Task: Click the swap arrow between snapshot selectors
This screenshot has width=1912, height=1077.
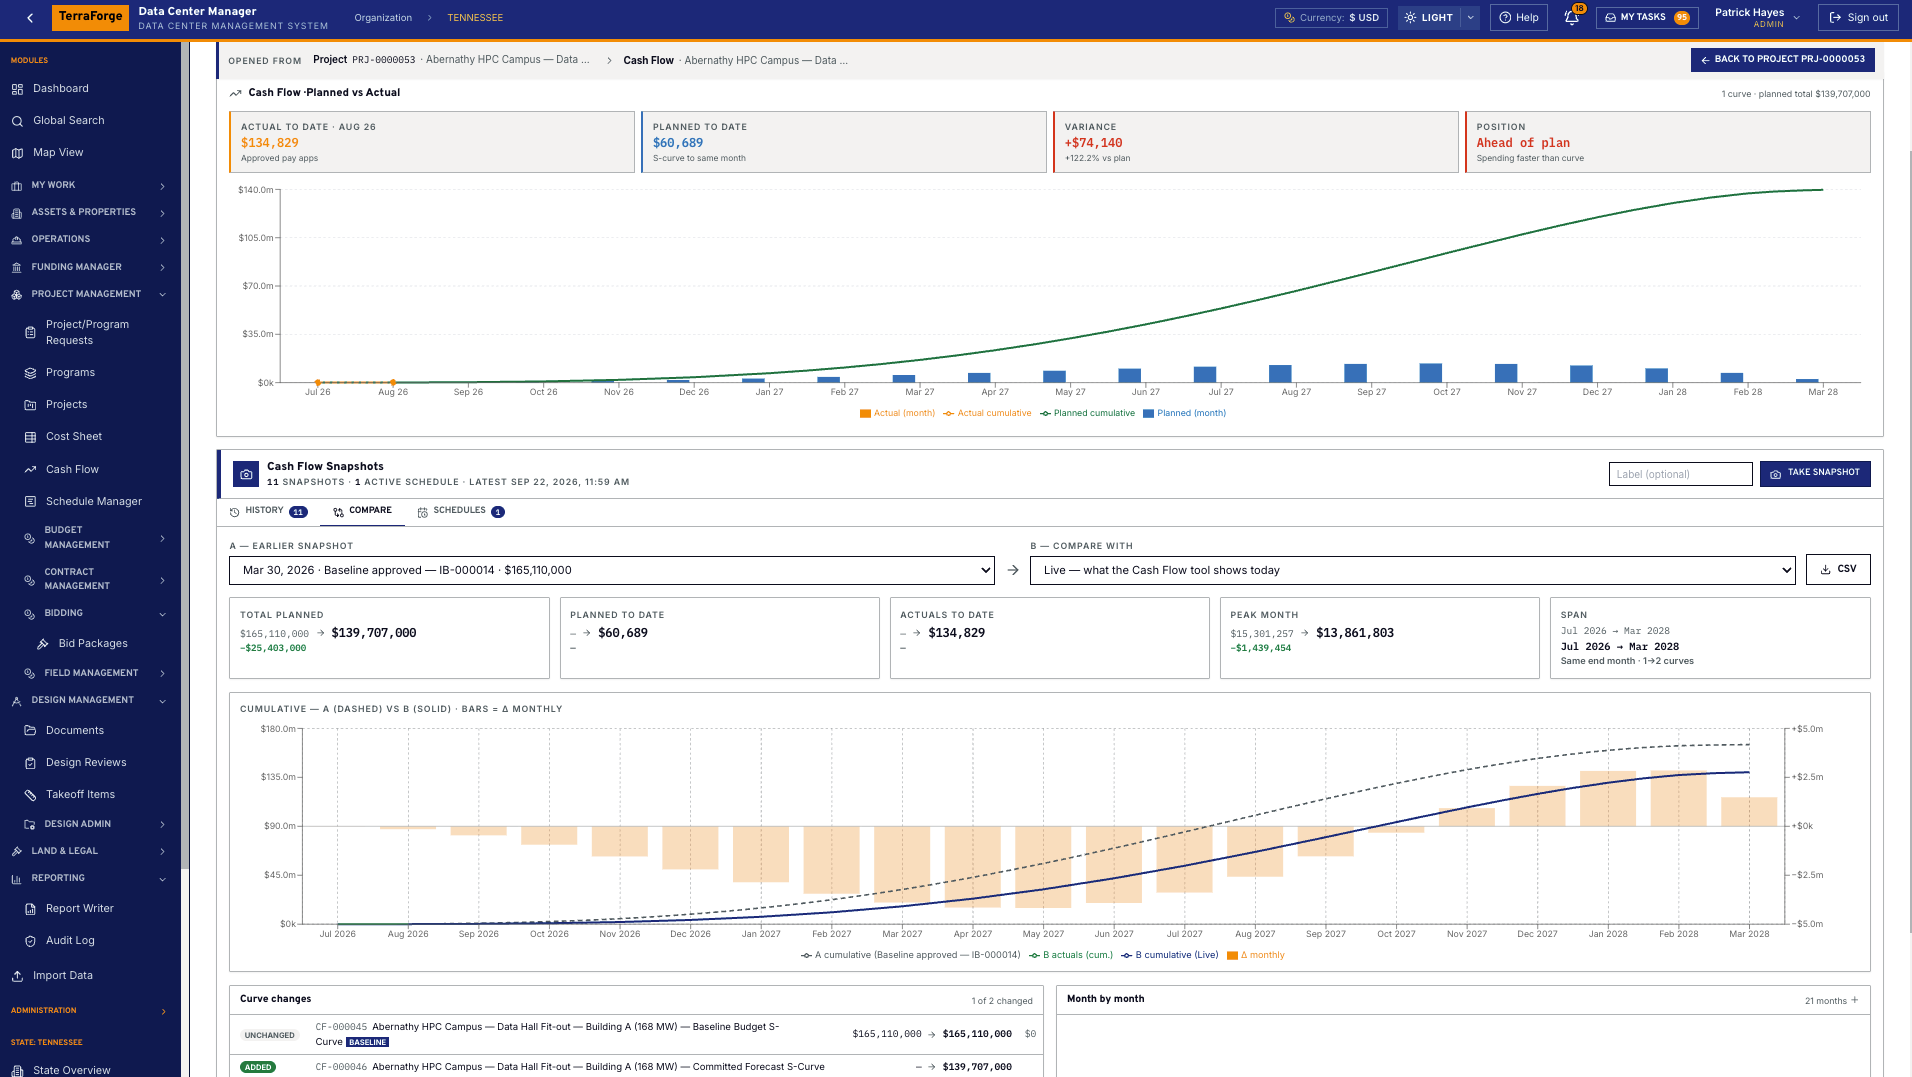Action: click(x=1013, y=570)
